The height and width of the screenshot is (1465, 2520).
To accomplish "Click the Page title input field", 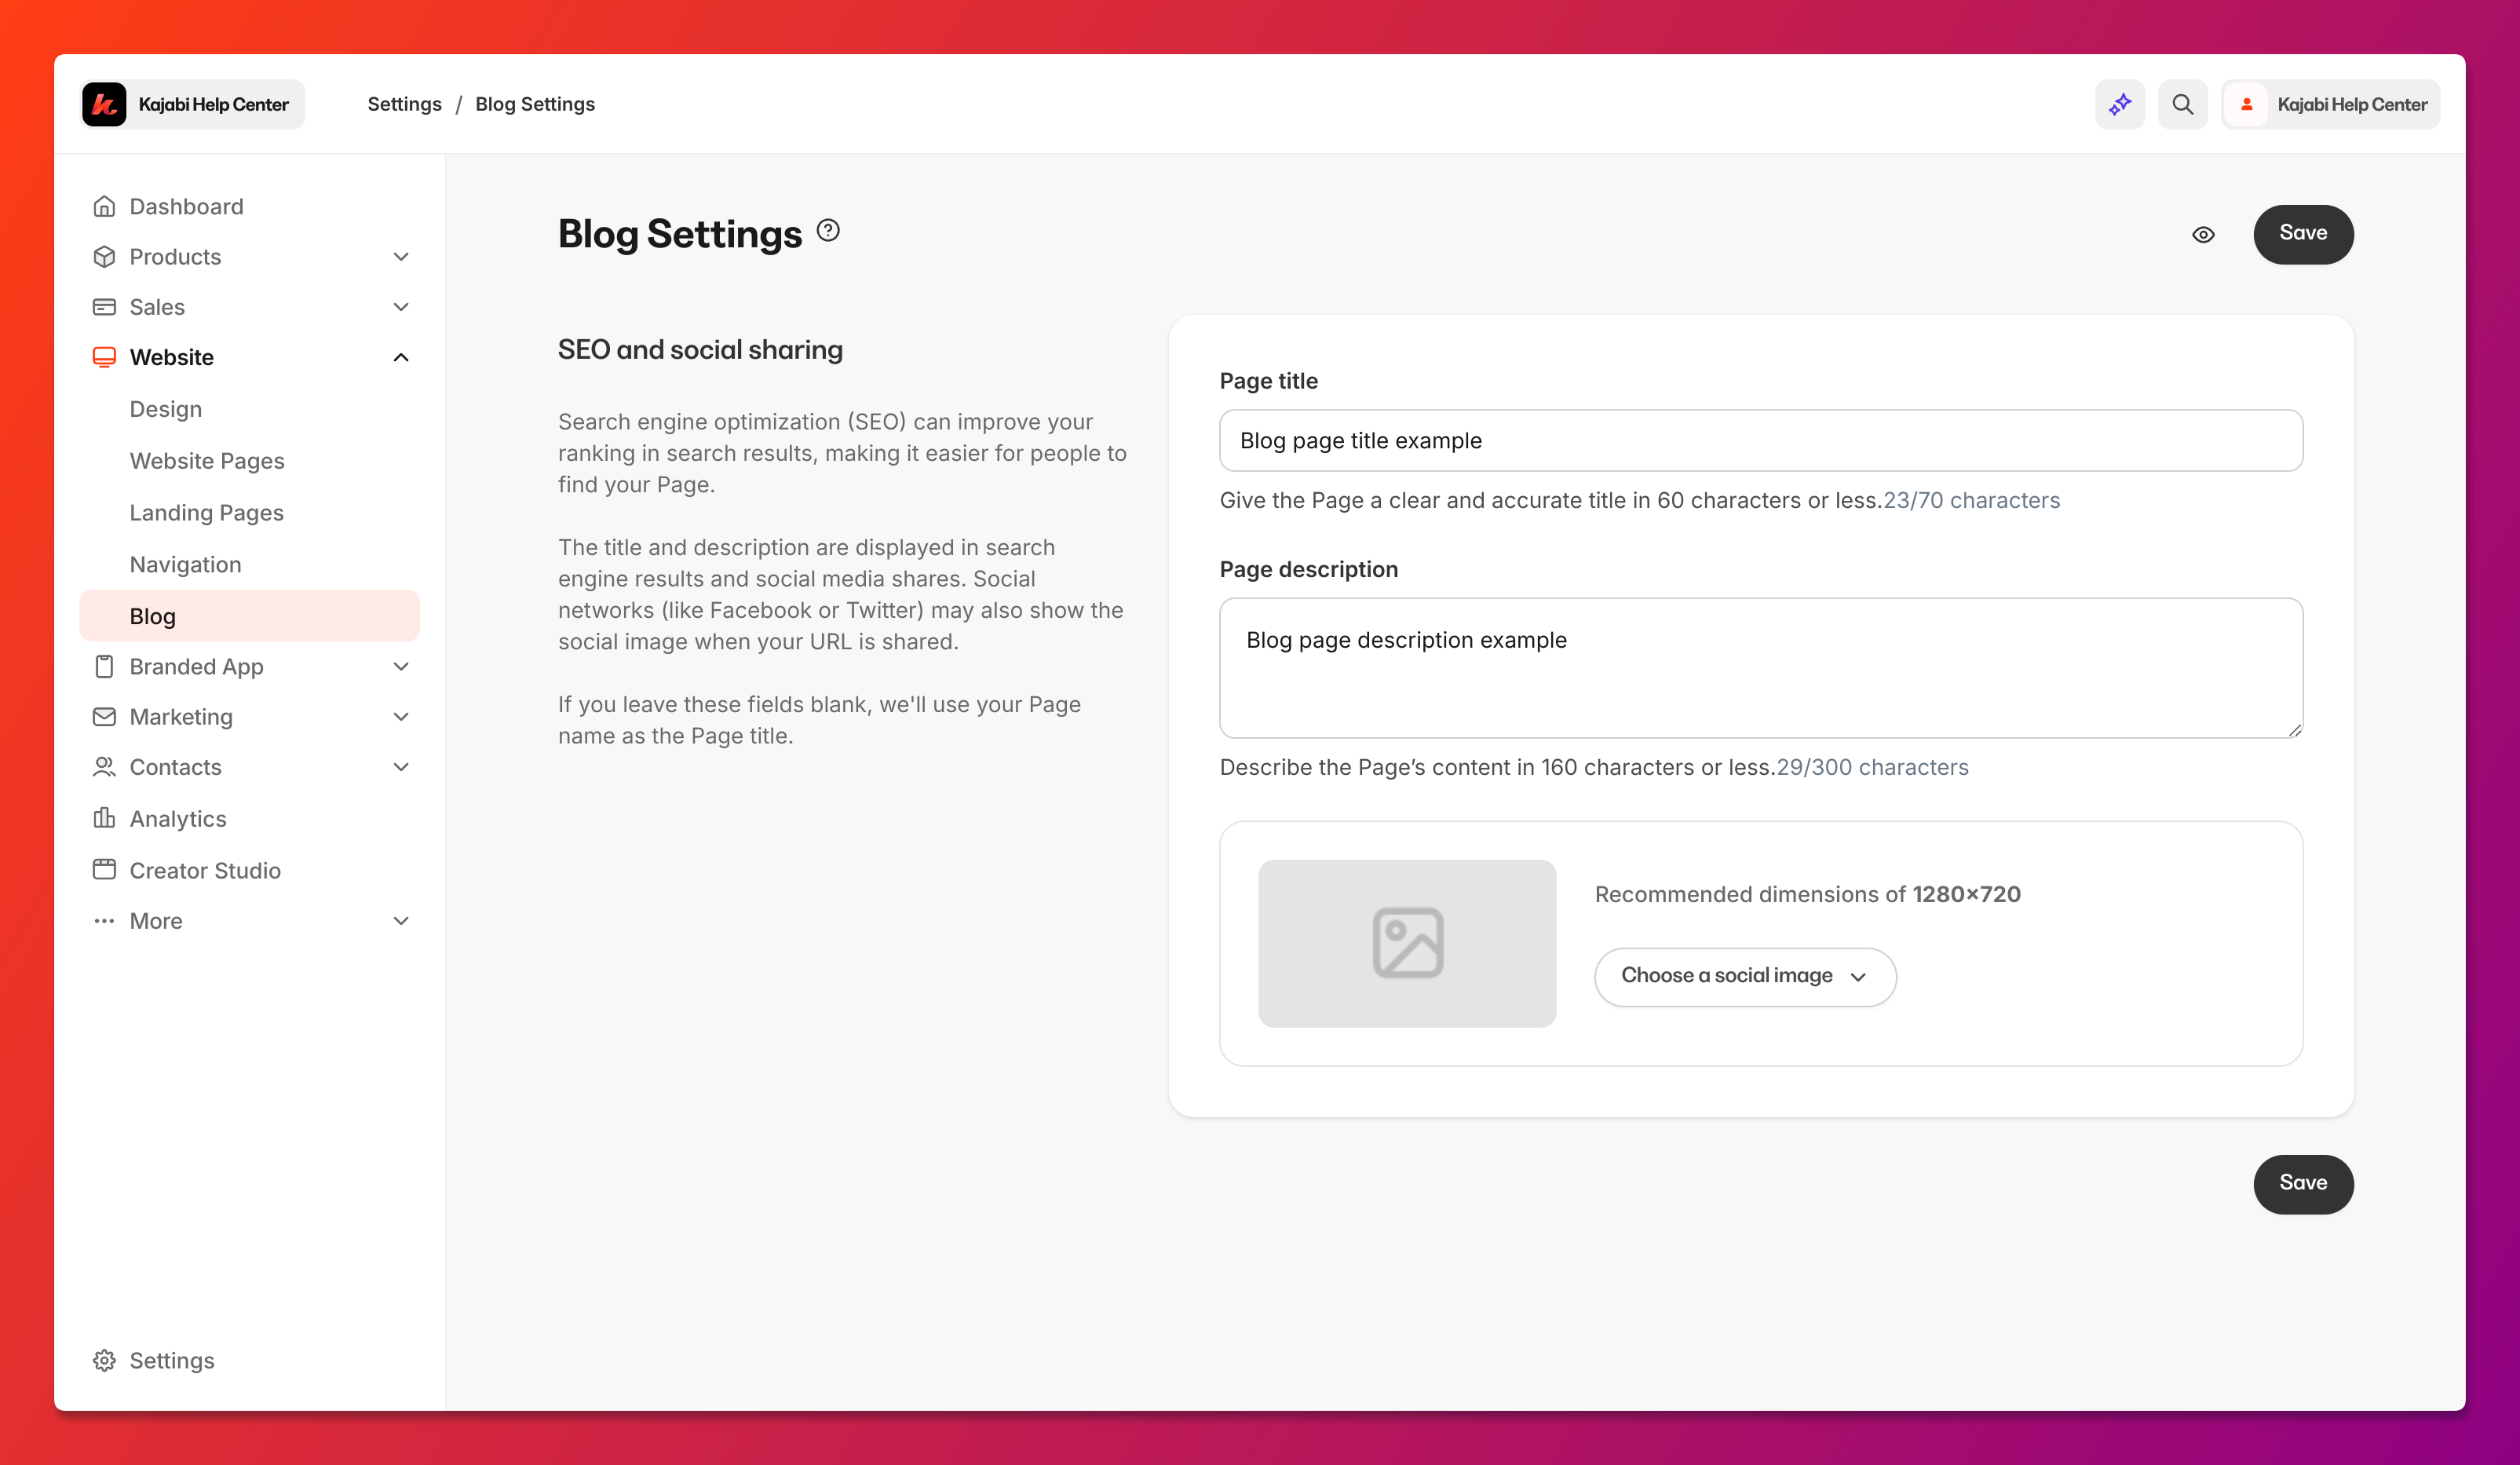I will (x=1761, y=440).
